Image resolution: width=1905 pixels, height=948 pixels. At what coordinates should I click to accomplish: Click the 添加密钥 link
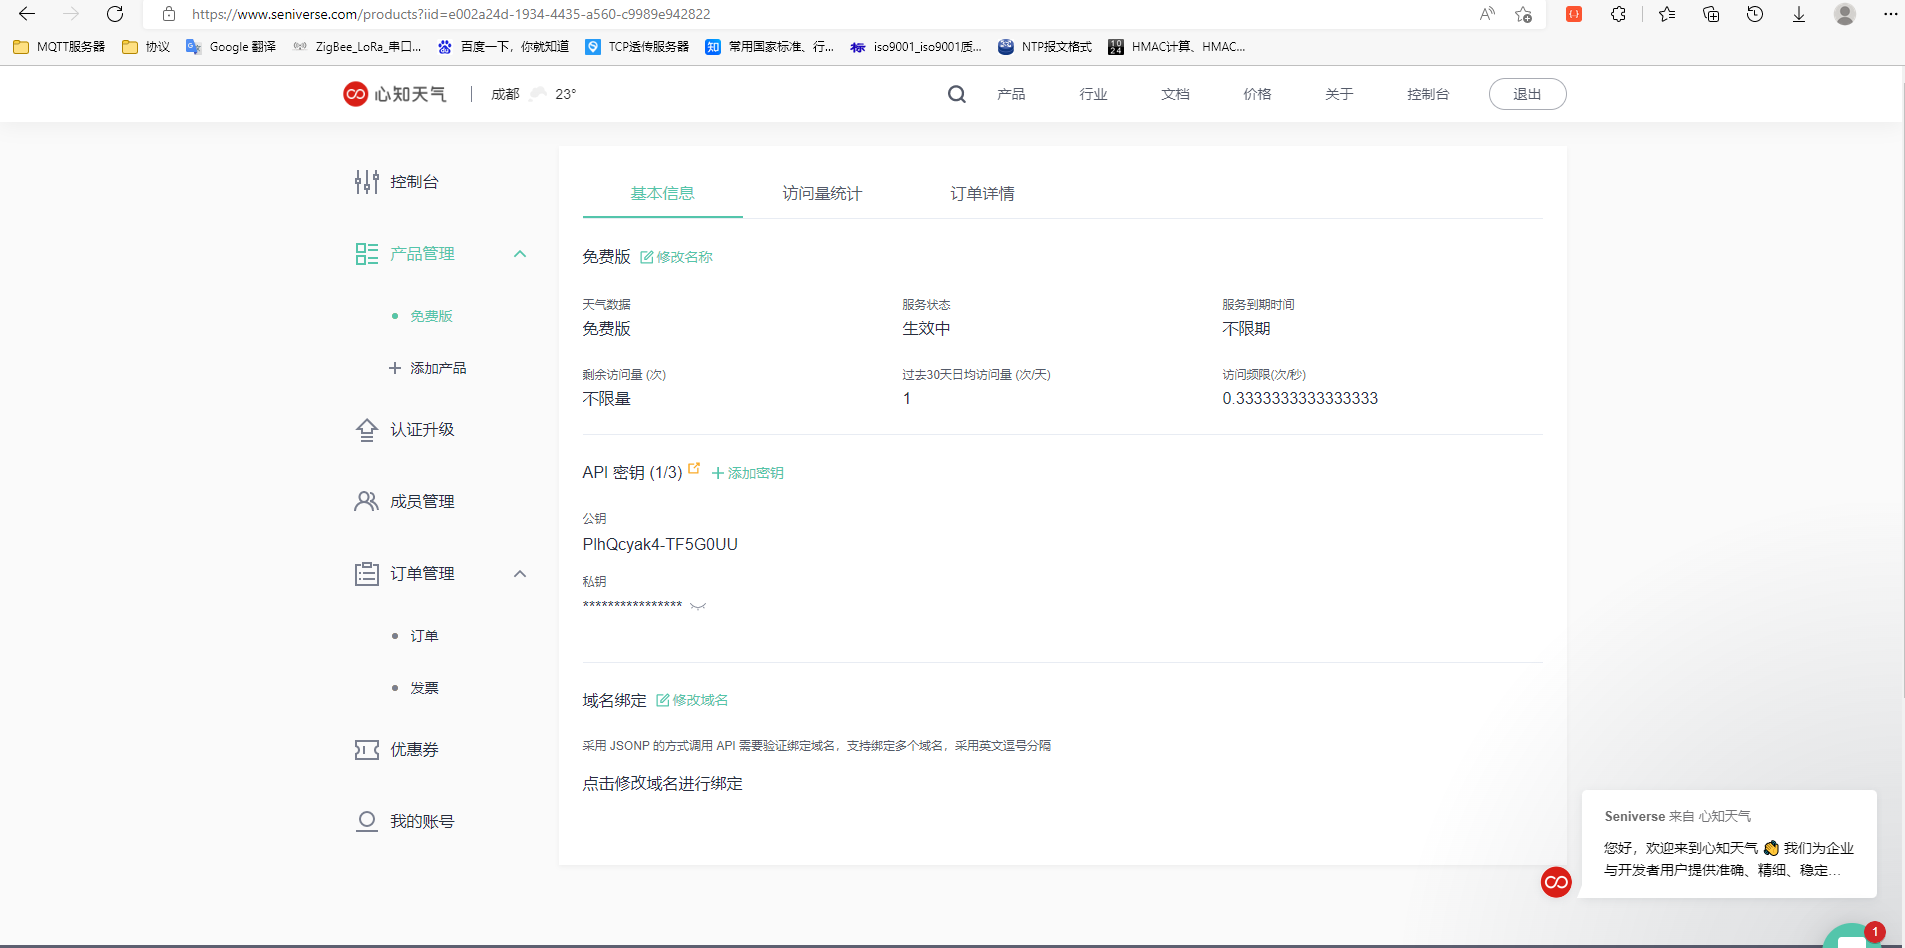[x=747, y=472]
